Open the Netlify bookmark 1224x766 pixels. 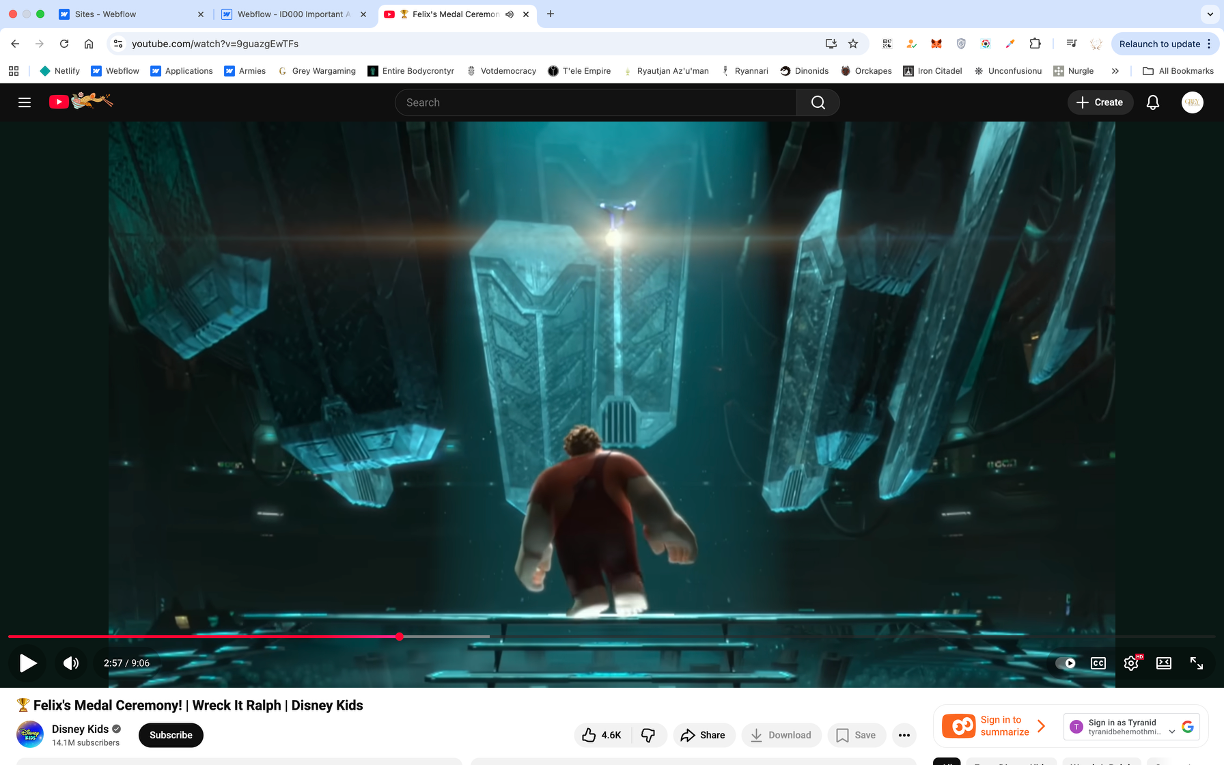60,71
